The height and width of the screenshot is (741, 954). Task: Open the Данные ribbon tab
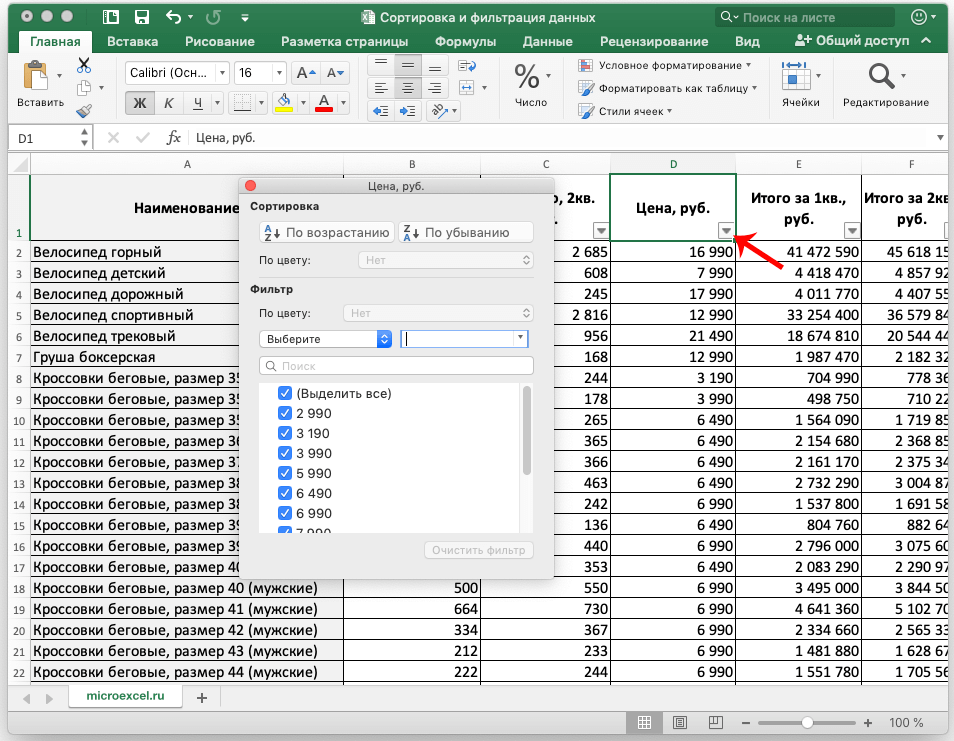click(548, 41)
